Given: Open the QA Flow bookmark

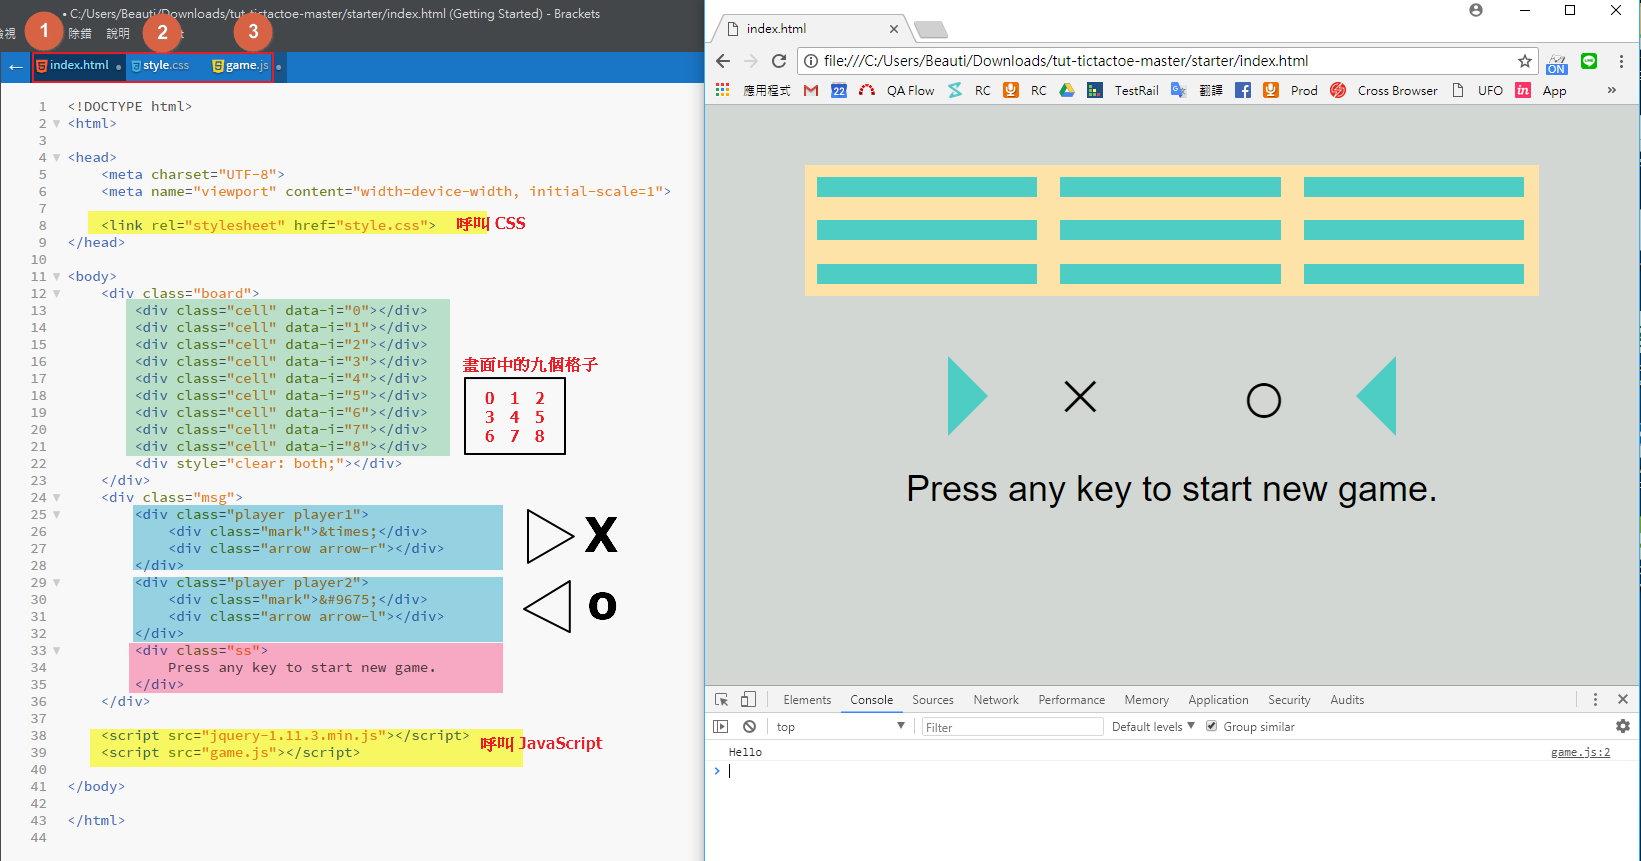Looking at the screenshot, I should [x=897, y=91].
